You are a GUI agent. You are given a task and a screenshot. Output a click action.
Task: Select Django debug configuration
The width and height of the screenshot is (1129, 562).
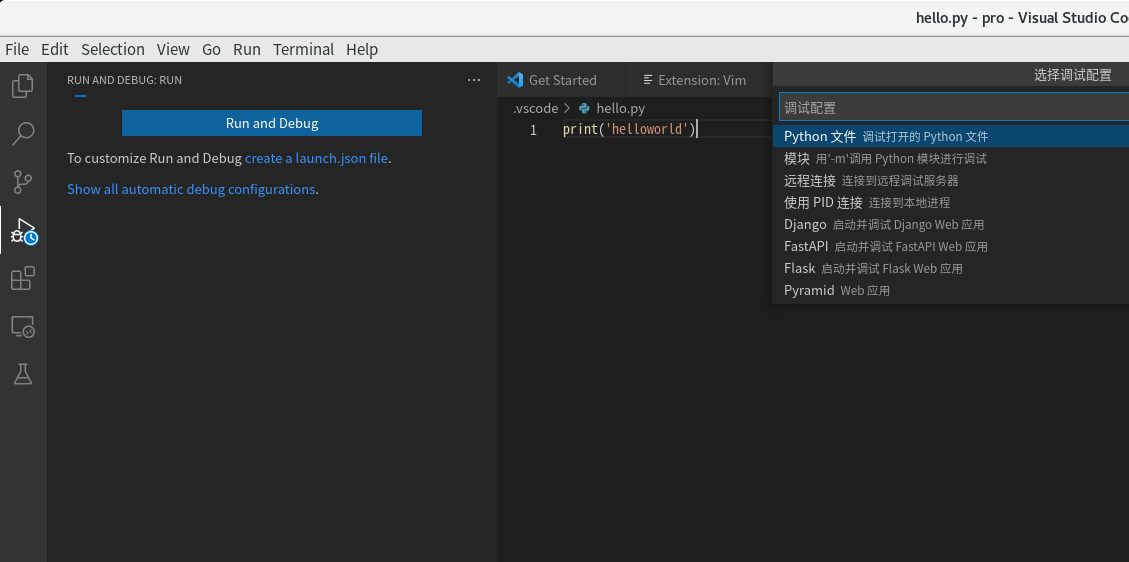(950, 225)
